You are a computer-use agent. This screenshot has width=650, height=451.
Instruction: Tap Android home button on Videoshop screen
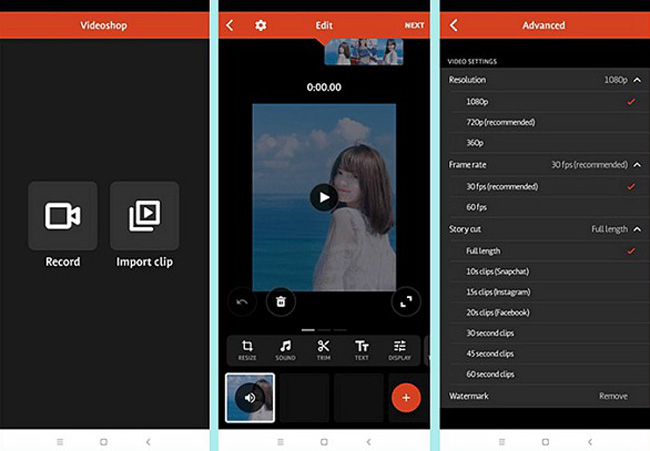point(104,442)
